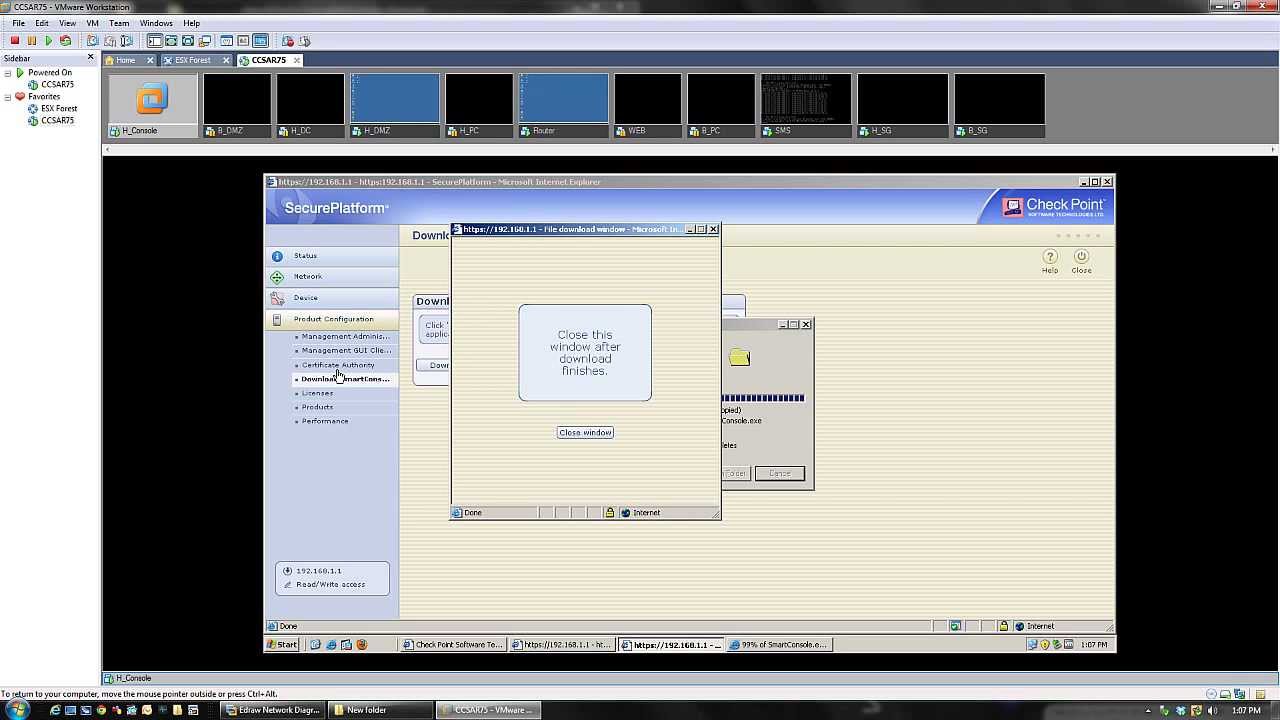Click the Revert Snapshot toolbar icon
1280x720 pixels.
click(x=109, y=41)
